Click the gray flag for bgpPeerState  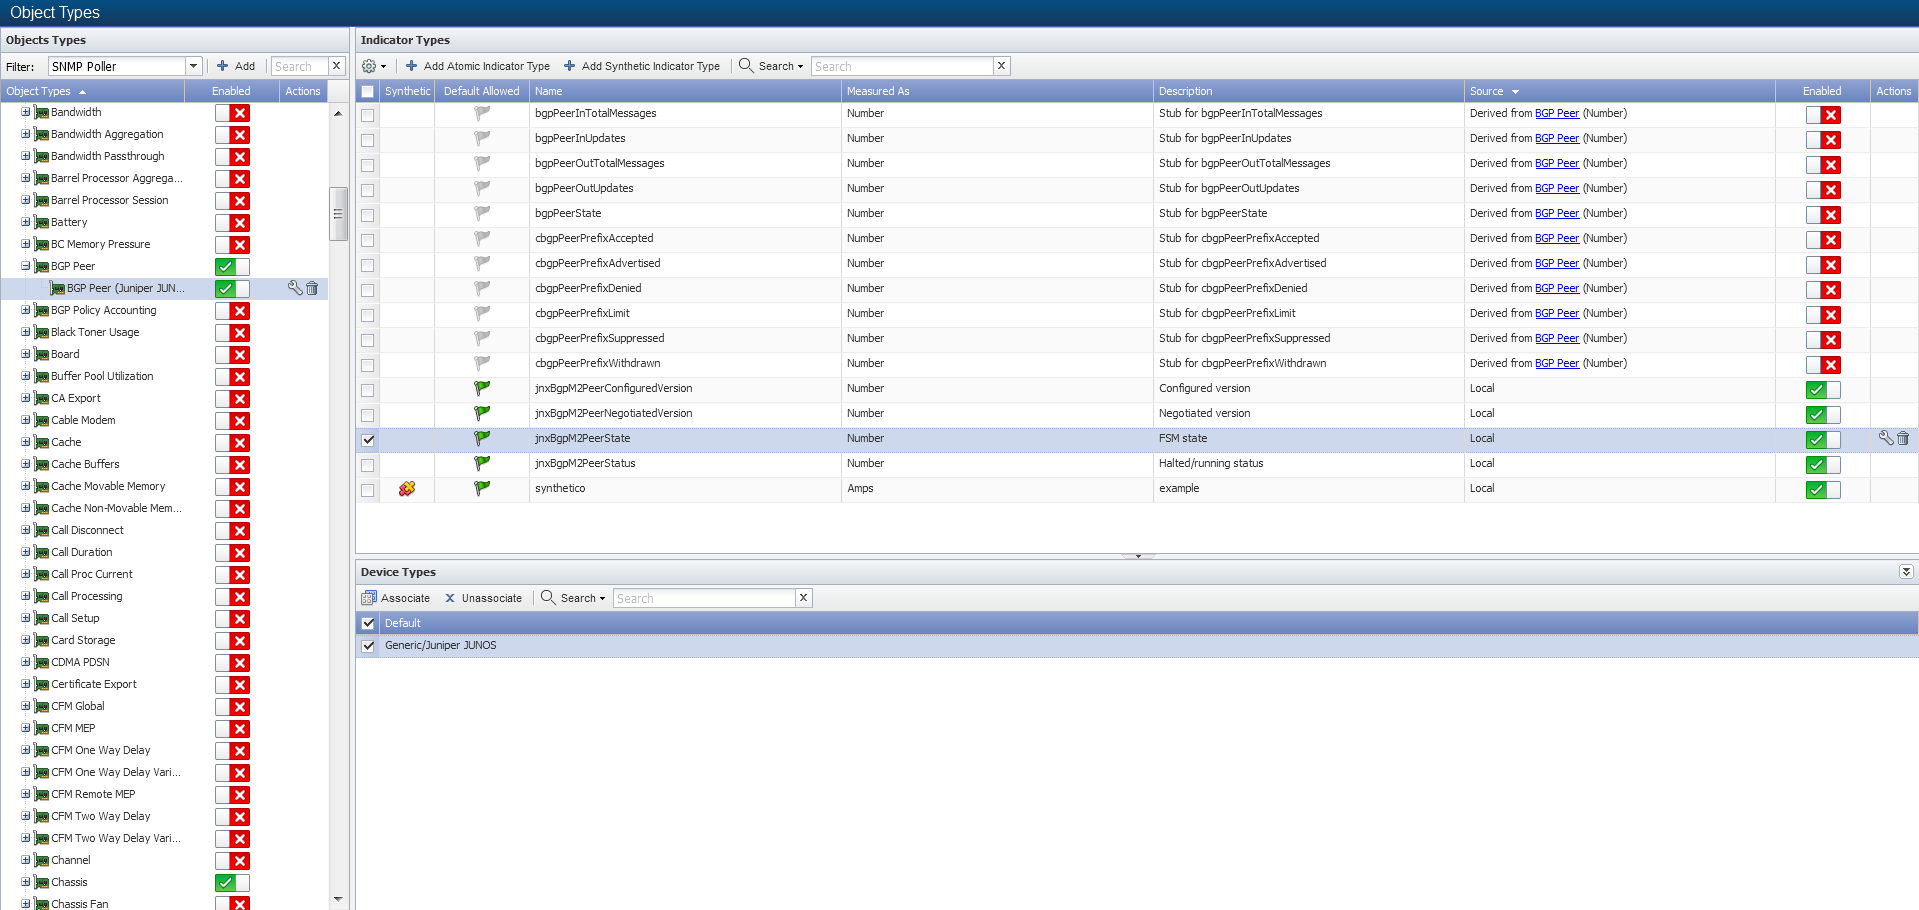(482, 213)
